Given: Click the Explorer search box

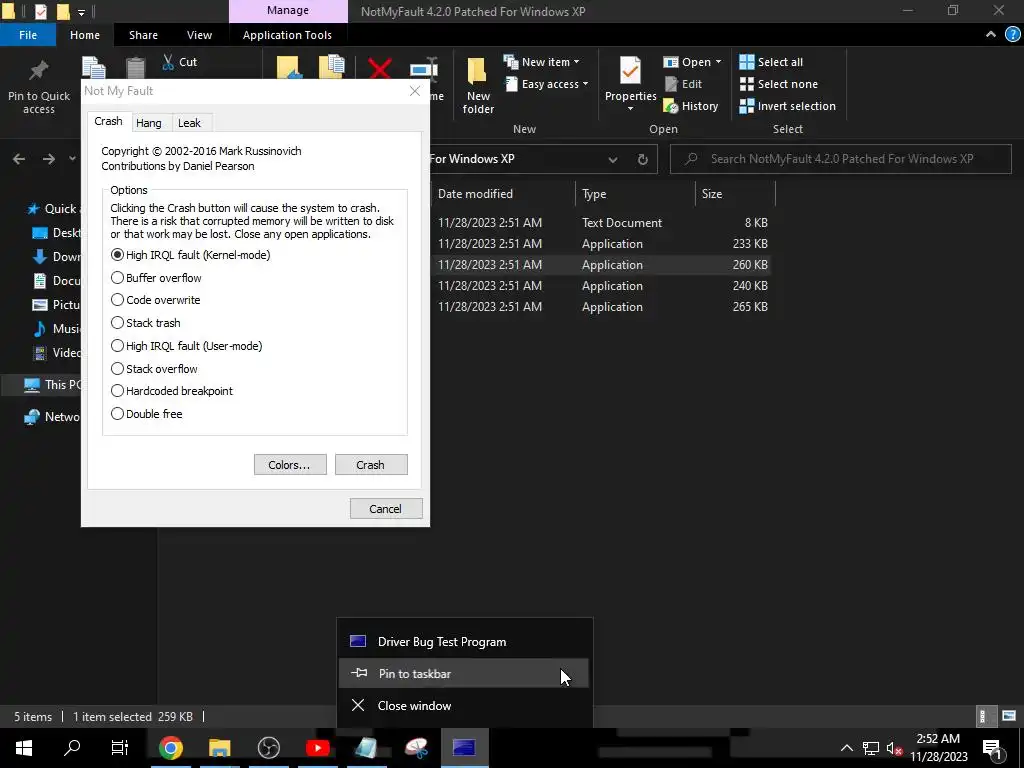Looking at the screenshot, I should point(841,159).
